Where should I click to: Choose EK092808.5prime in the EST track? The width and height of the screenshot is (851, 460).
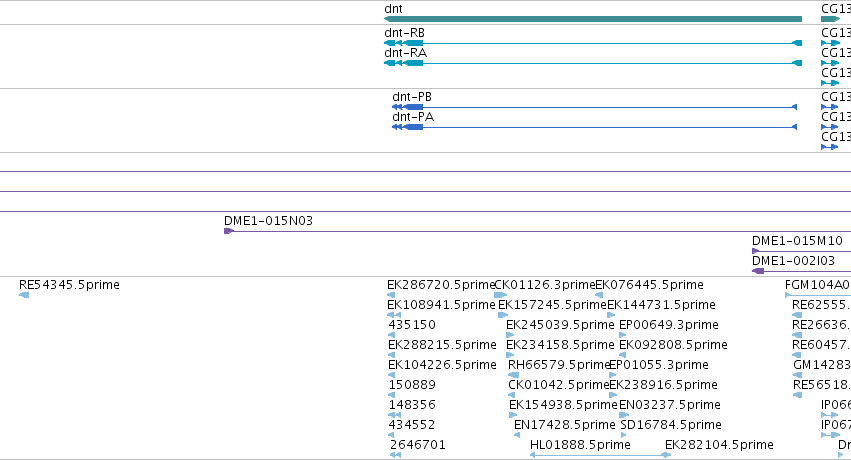coord(674,345)
